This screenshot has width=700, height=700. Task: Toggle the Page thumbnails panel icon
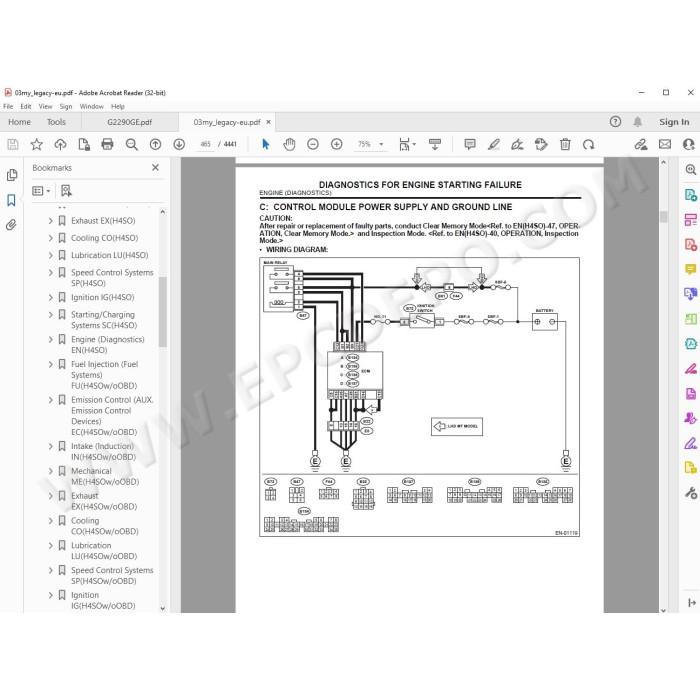point(12,175)
